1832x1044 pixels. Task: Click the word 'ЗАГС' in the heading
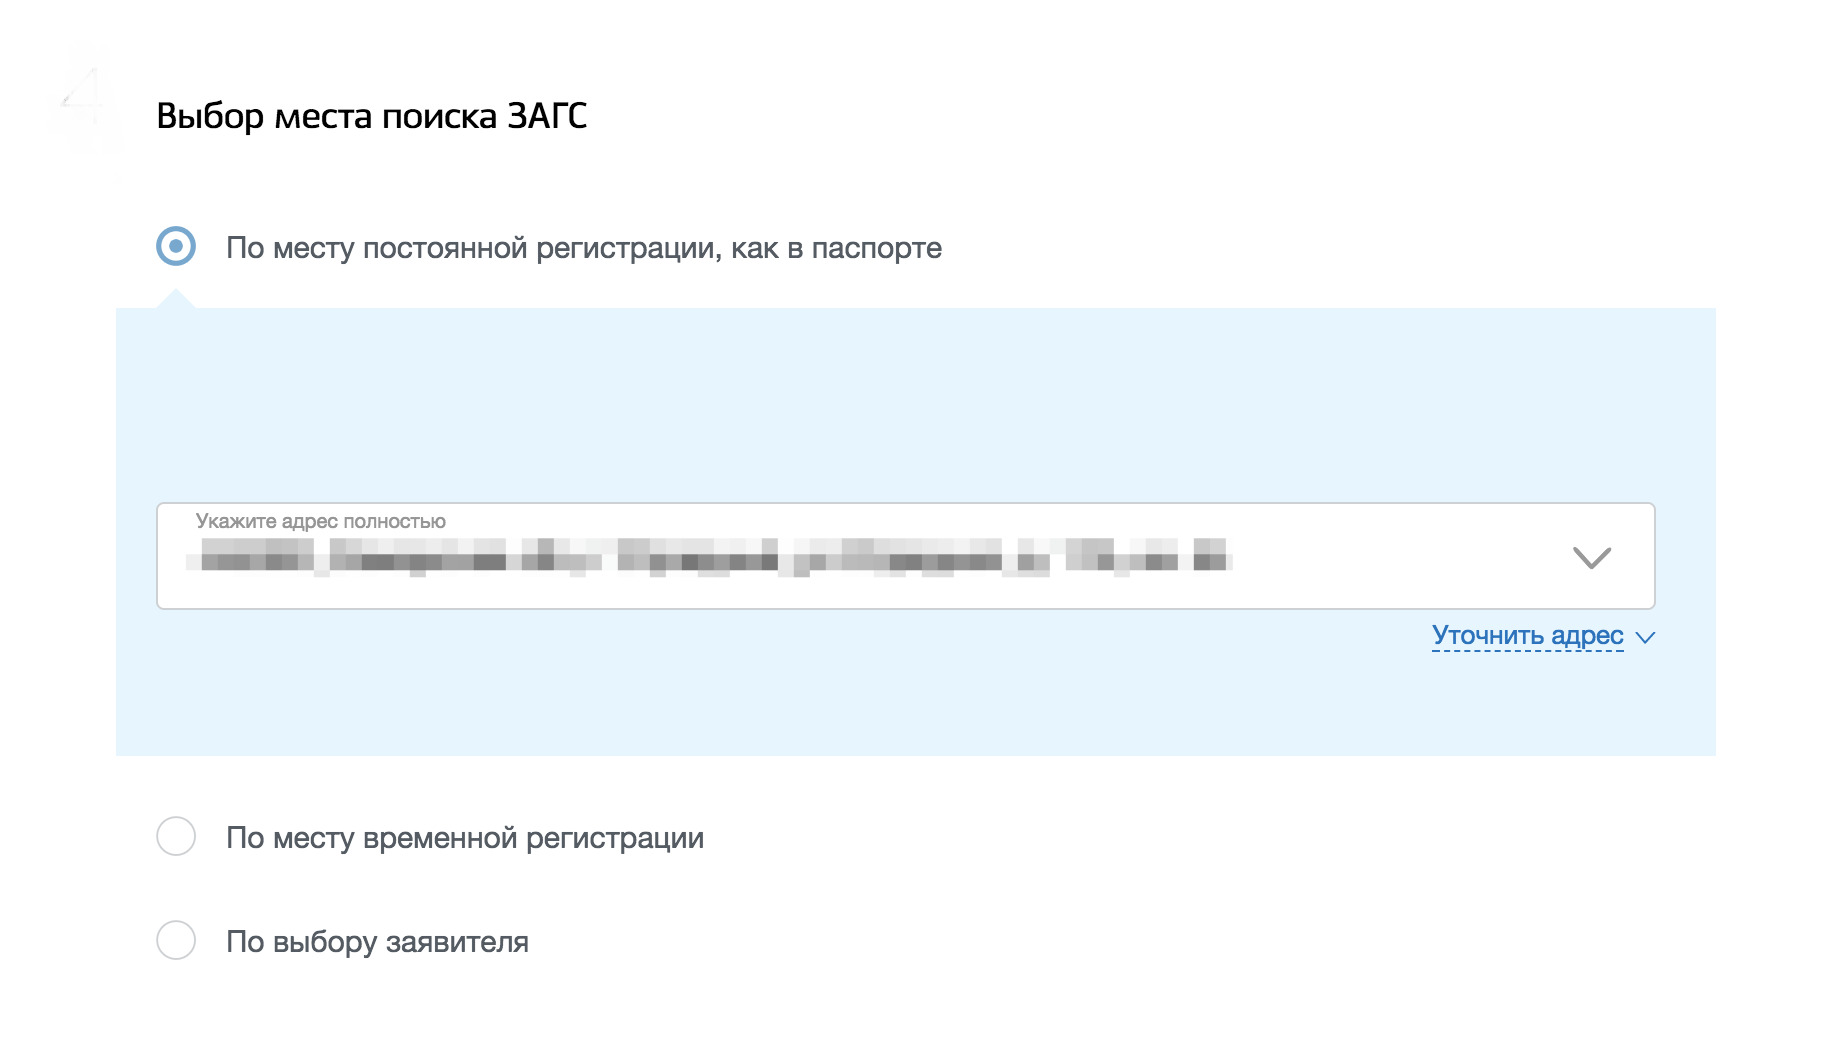point(546,116)
